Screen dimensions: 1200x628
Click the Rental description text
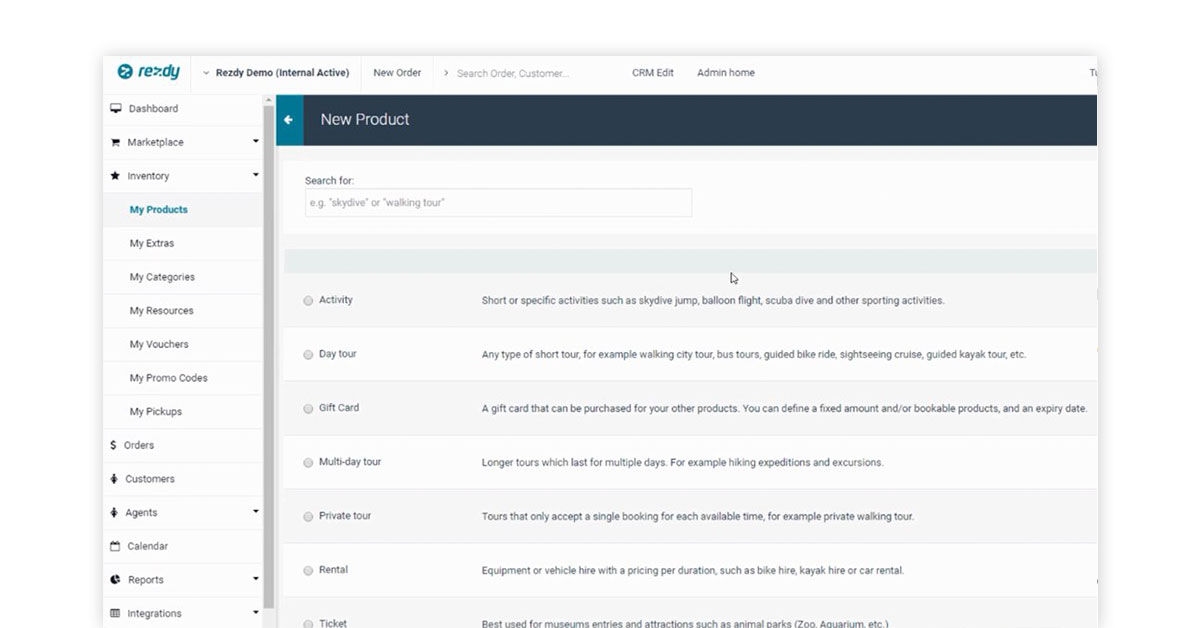pos(693,570)
